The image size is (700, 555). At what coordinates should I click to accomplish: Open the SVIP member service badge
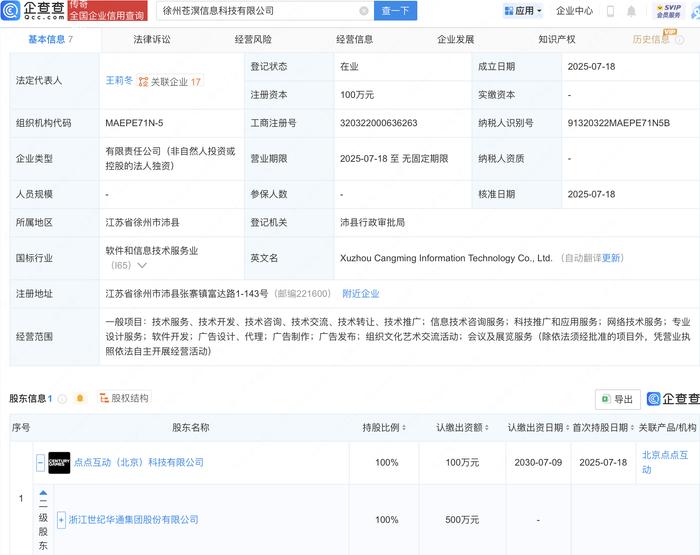click(x=668, y=11)
